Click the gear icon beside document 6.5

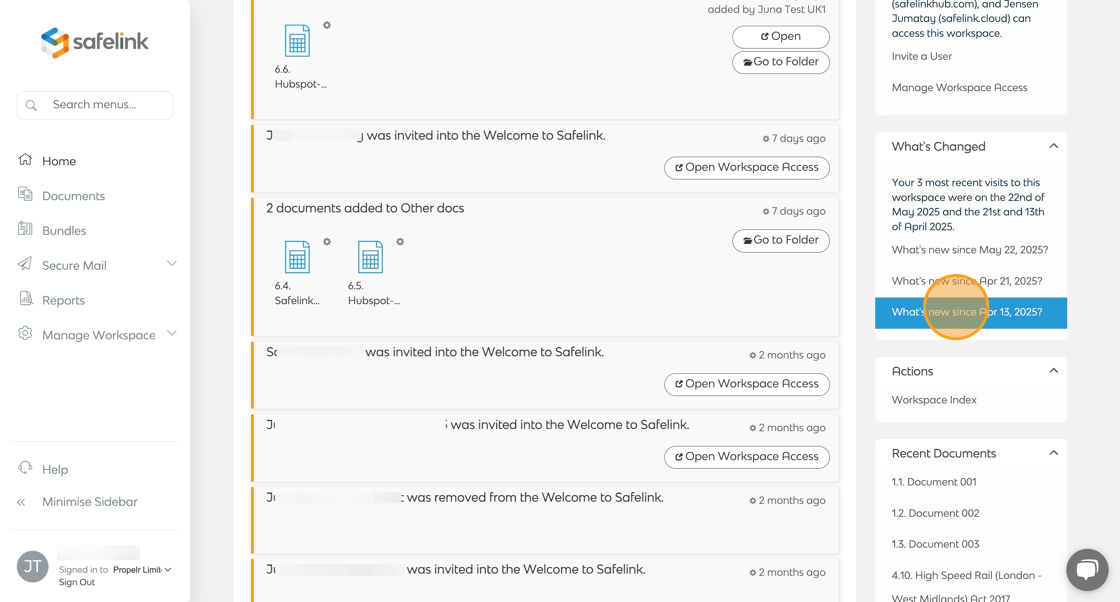click(x=400, y=242)
